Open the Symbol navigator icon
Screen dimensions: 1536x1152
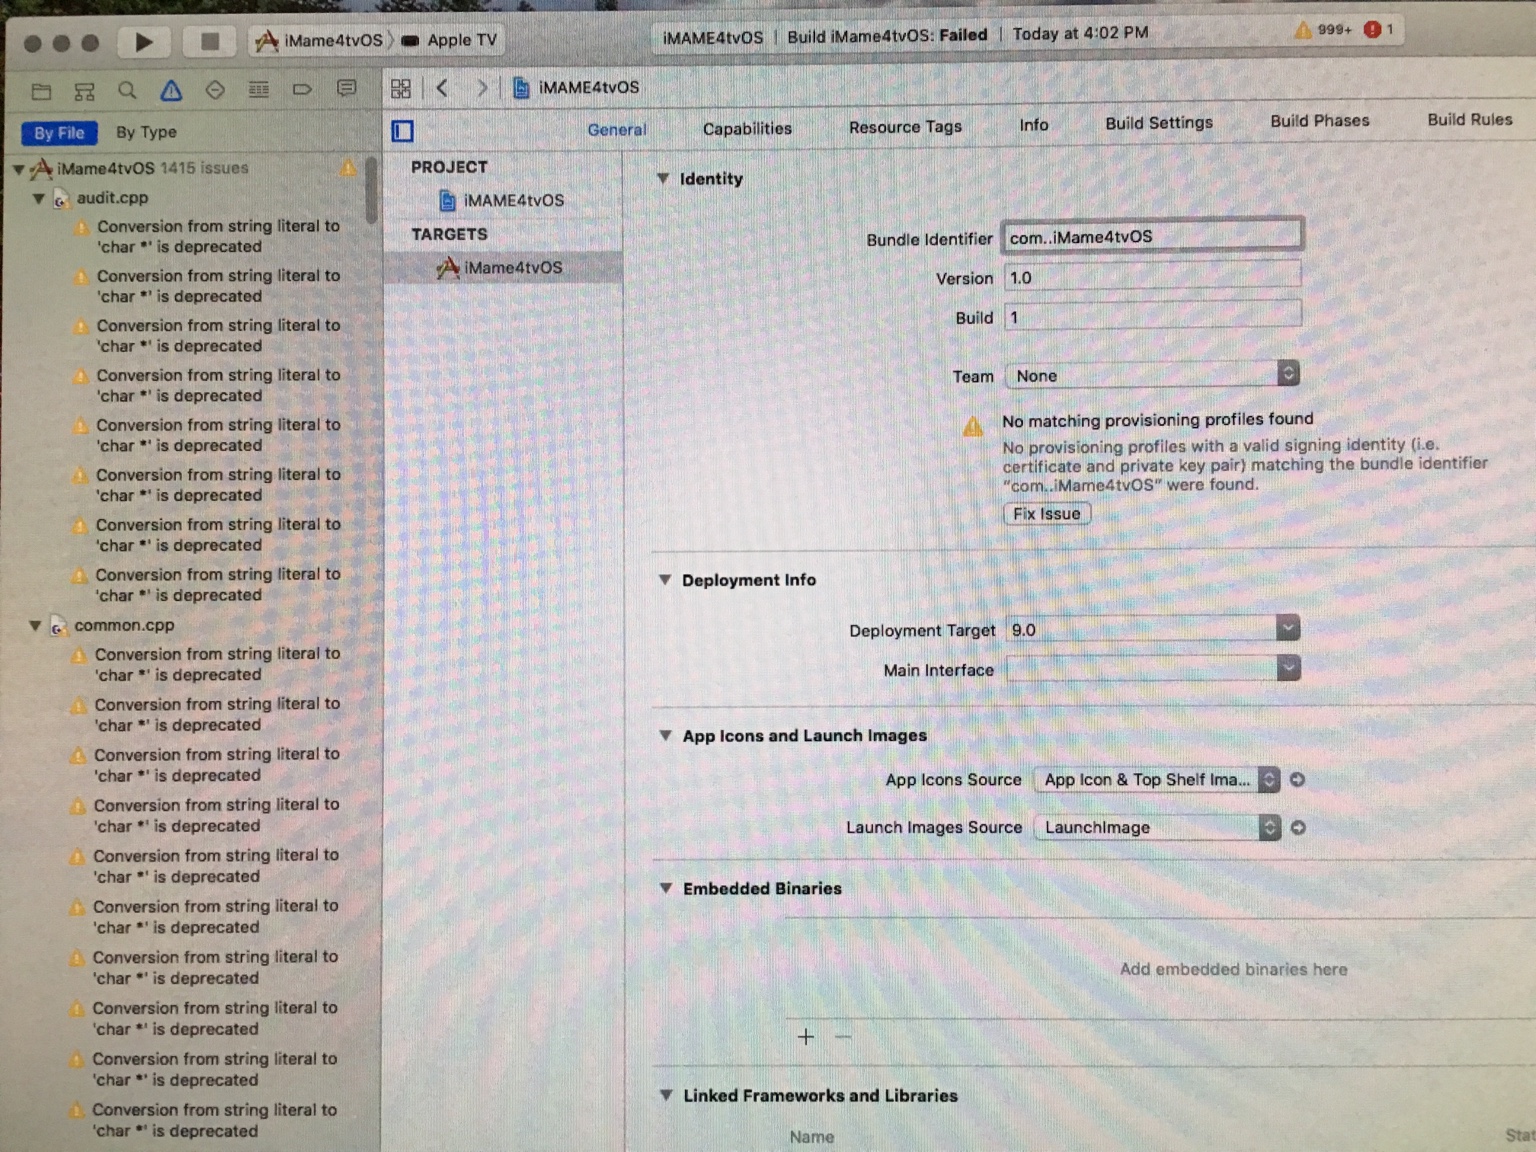click(x=84, y=92)
